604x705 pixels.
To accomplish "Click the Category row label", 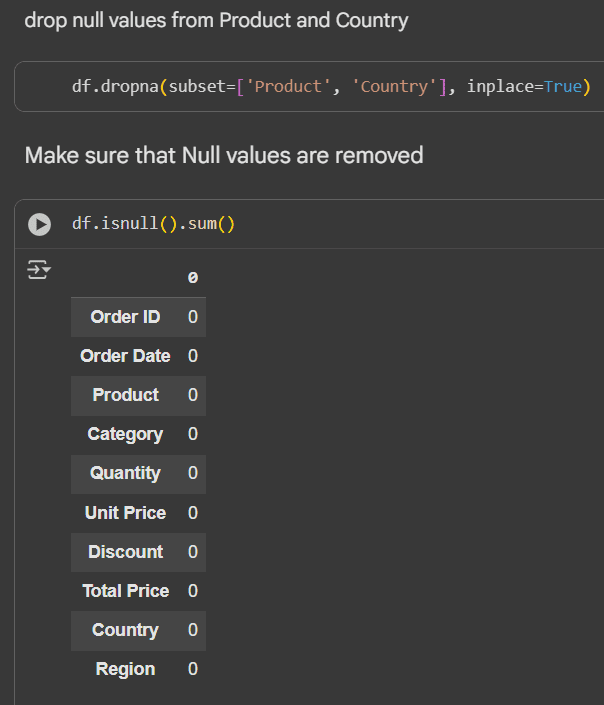I will tap(125, 434).
